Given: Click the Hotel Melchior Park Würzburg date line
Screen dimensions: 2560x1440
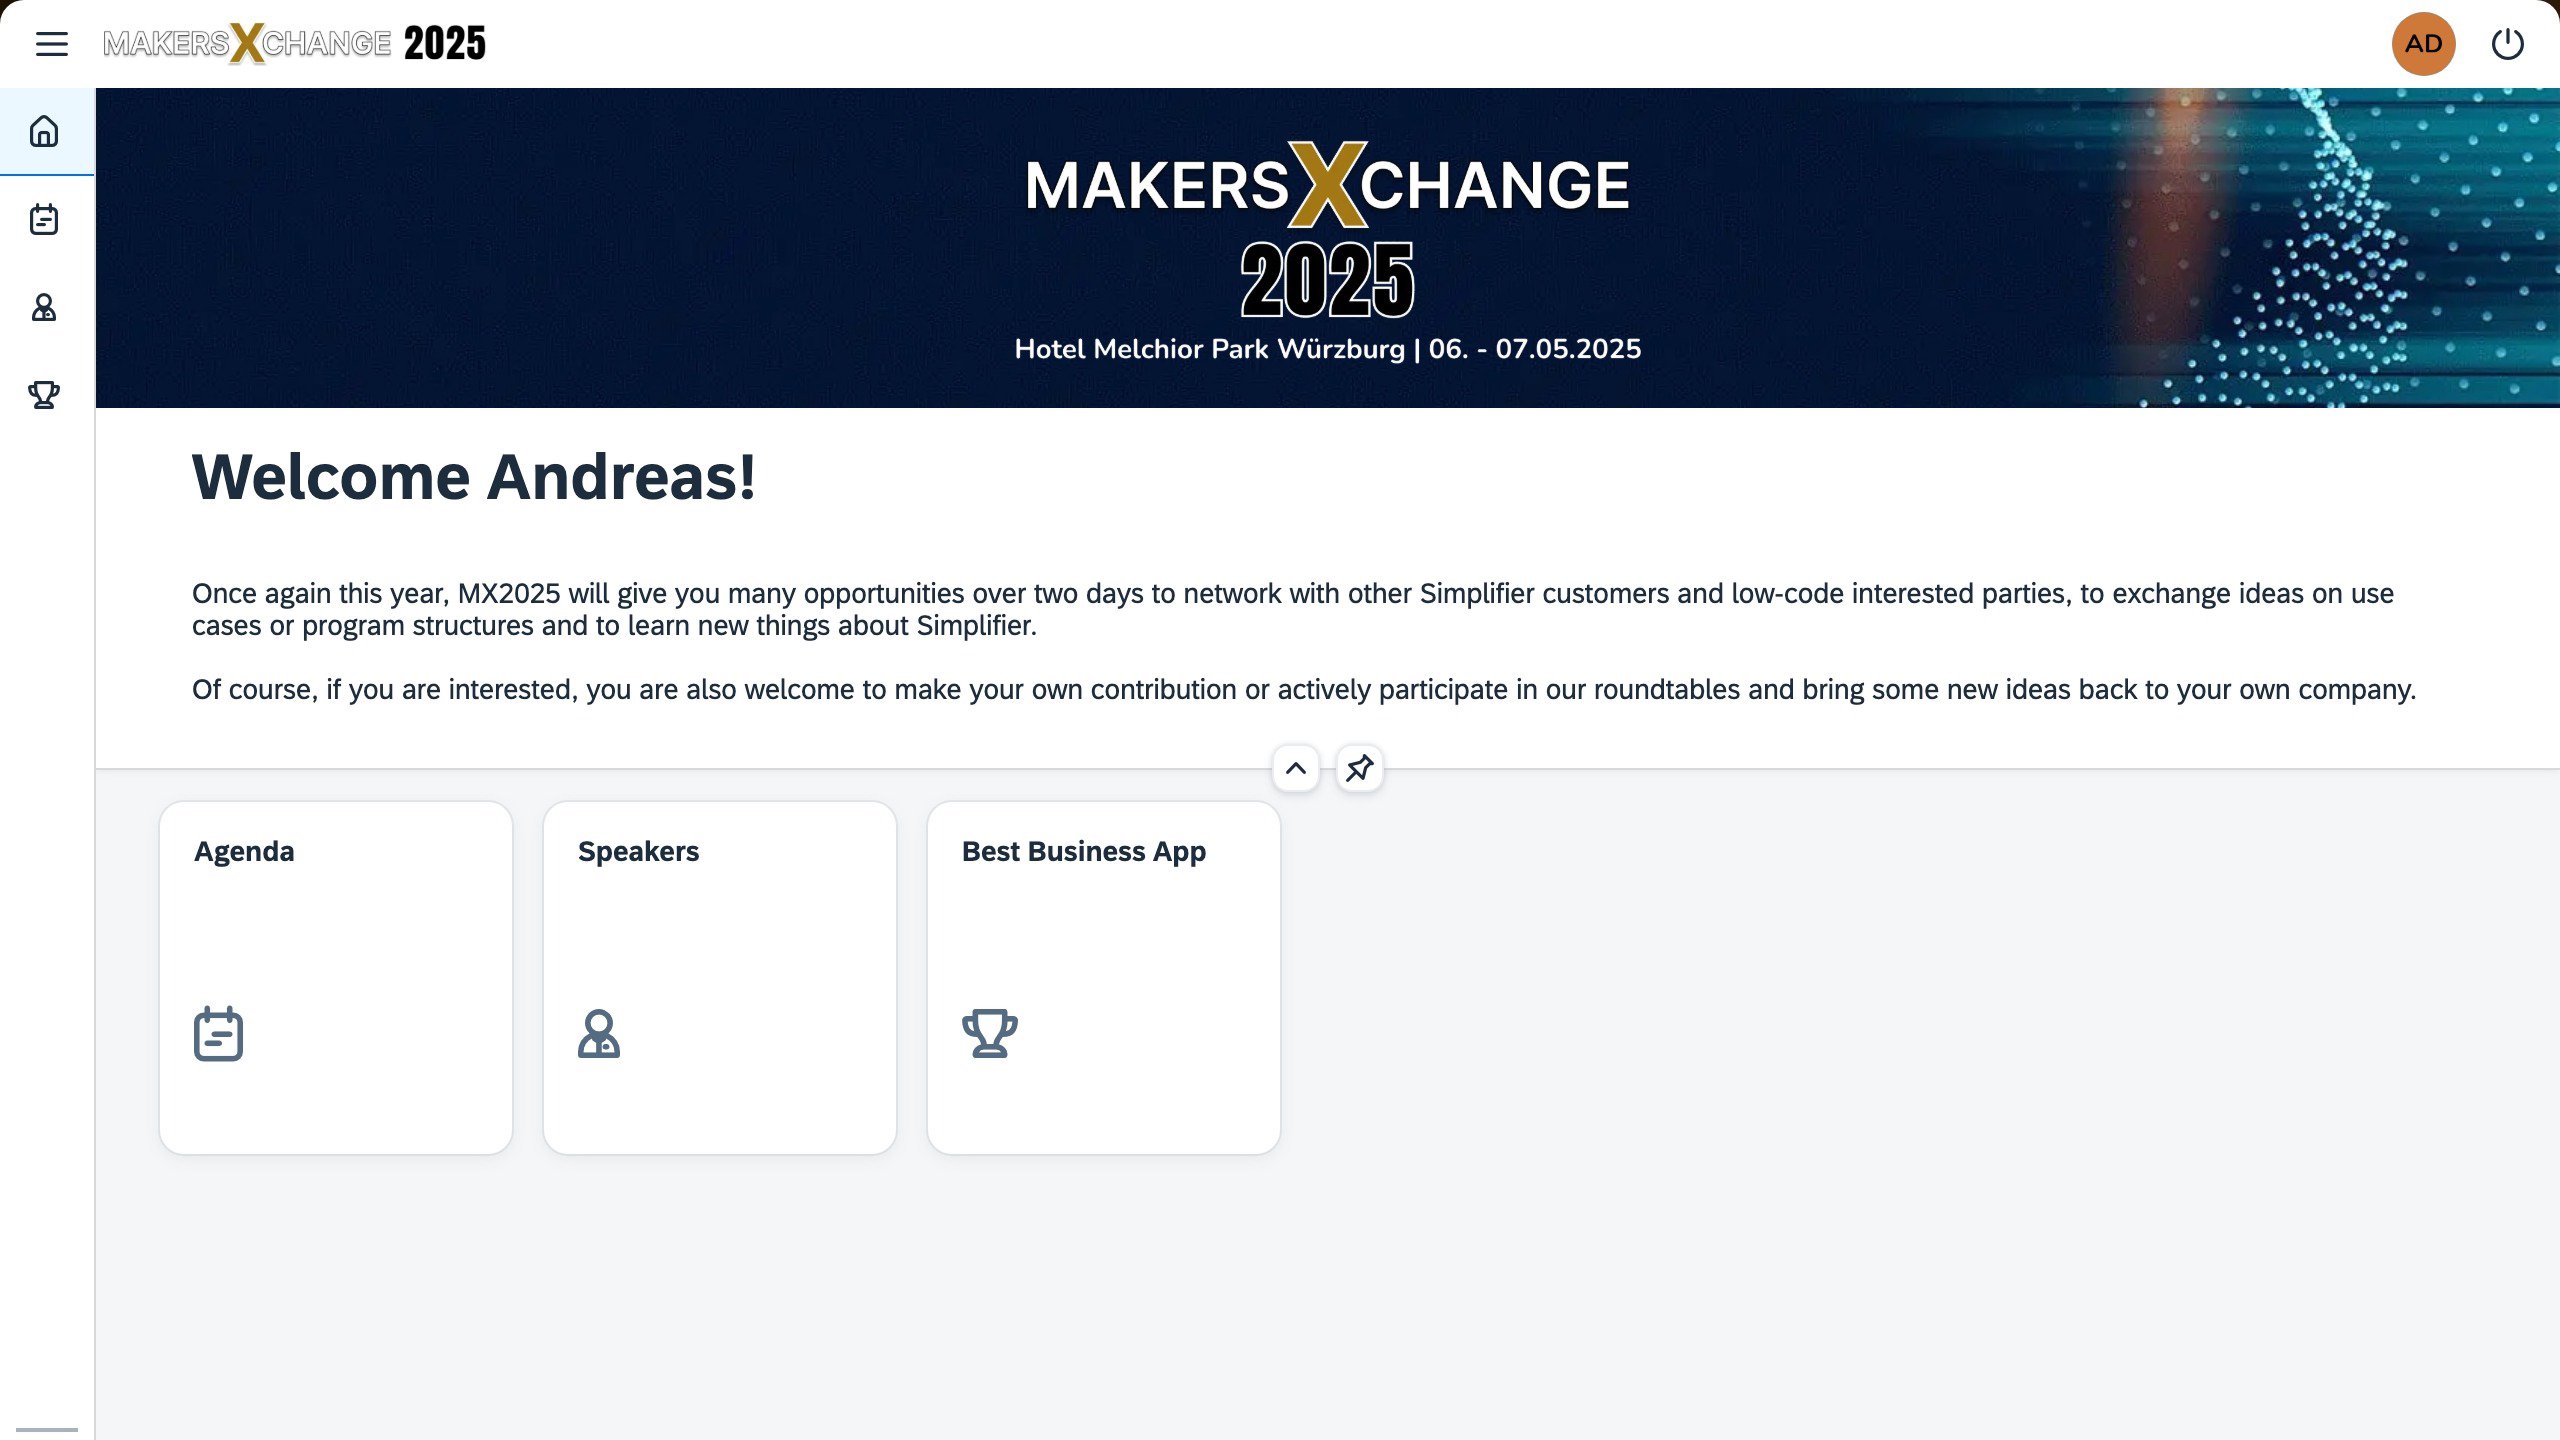Looking at the screenshot, I should (1327, 349).
